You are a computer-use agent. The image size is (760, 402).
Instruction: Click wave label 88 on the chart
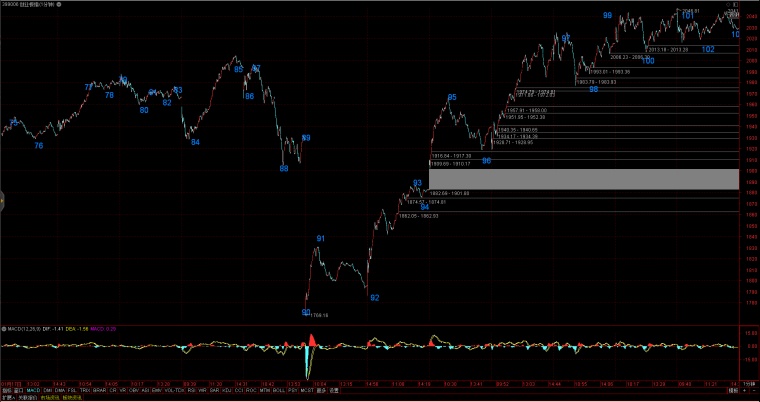pyautogui.click(x=284, y=169)
